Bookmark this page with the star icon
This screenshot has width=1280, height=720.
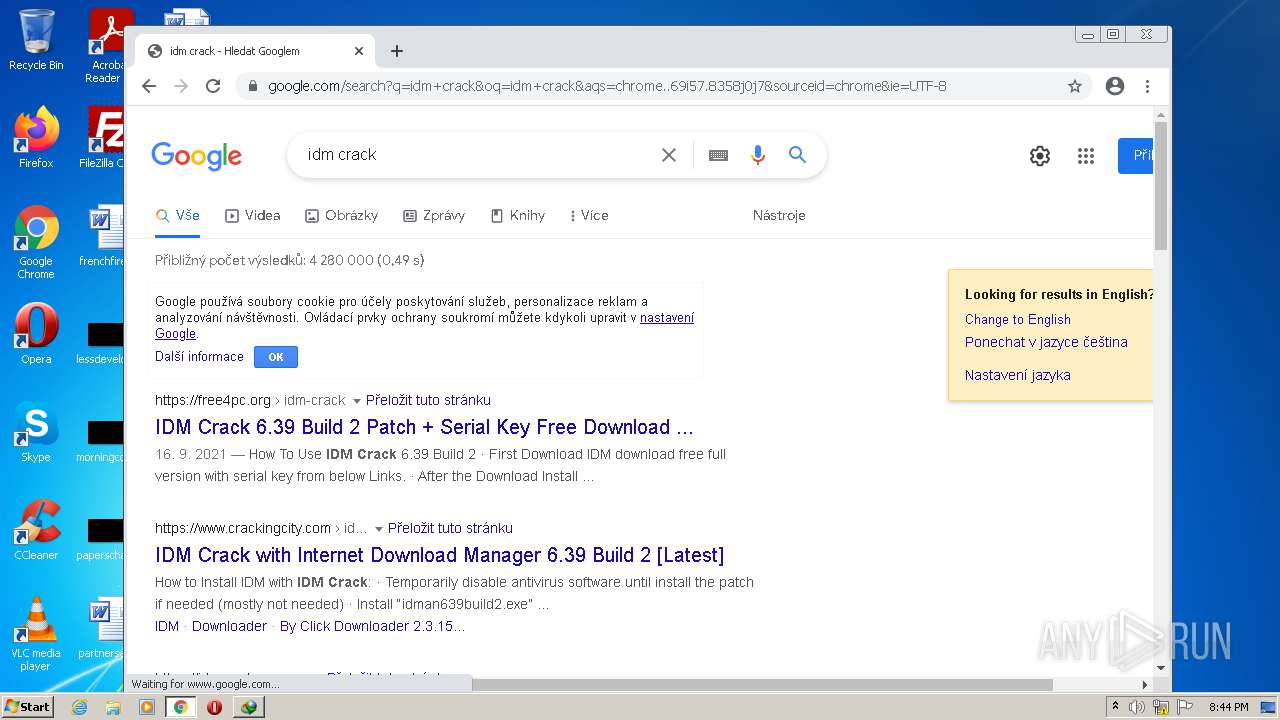pyautogui.click(x=1075, y=86)
